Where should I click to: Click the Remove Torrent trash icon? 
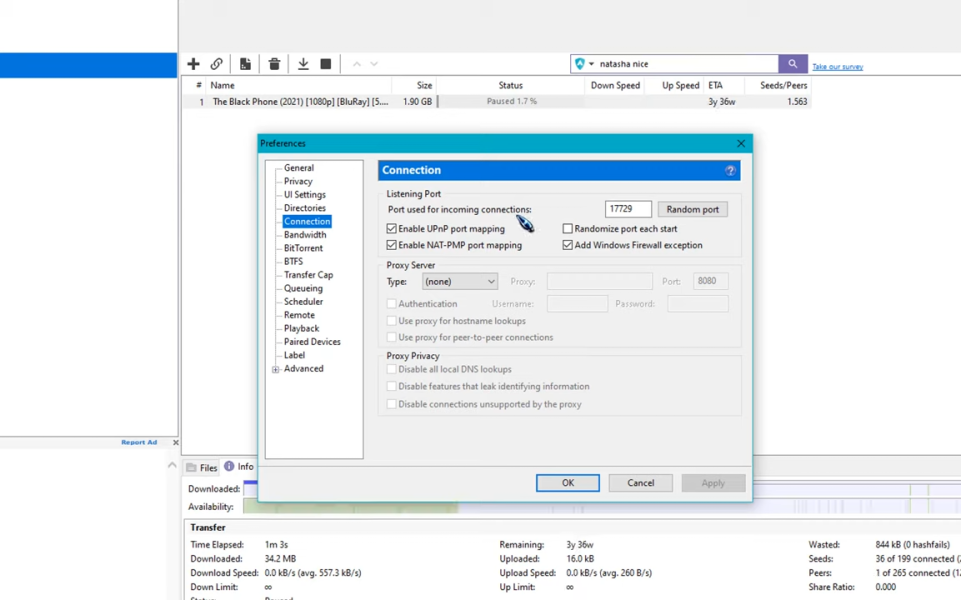[x=274, y=64]
